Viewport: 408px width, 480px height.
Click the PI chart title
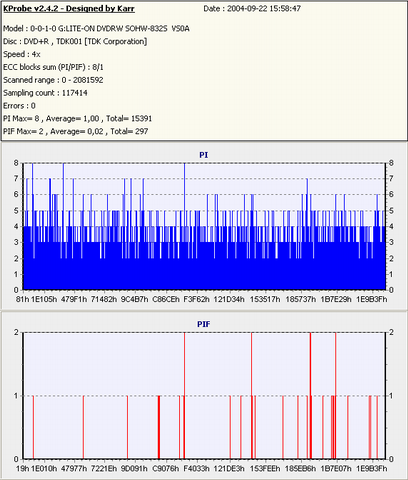pos(204,155)
